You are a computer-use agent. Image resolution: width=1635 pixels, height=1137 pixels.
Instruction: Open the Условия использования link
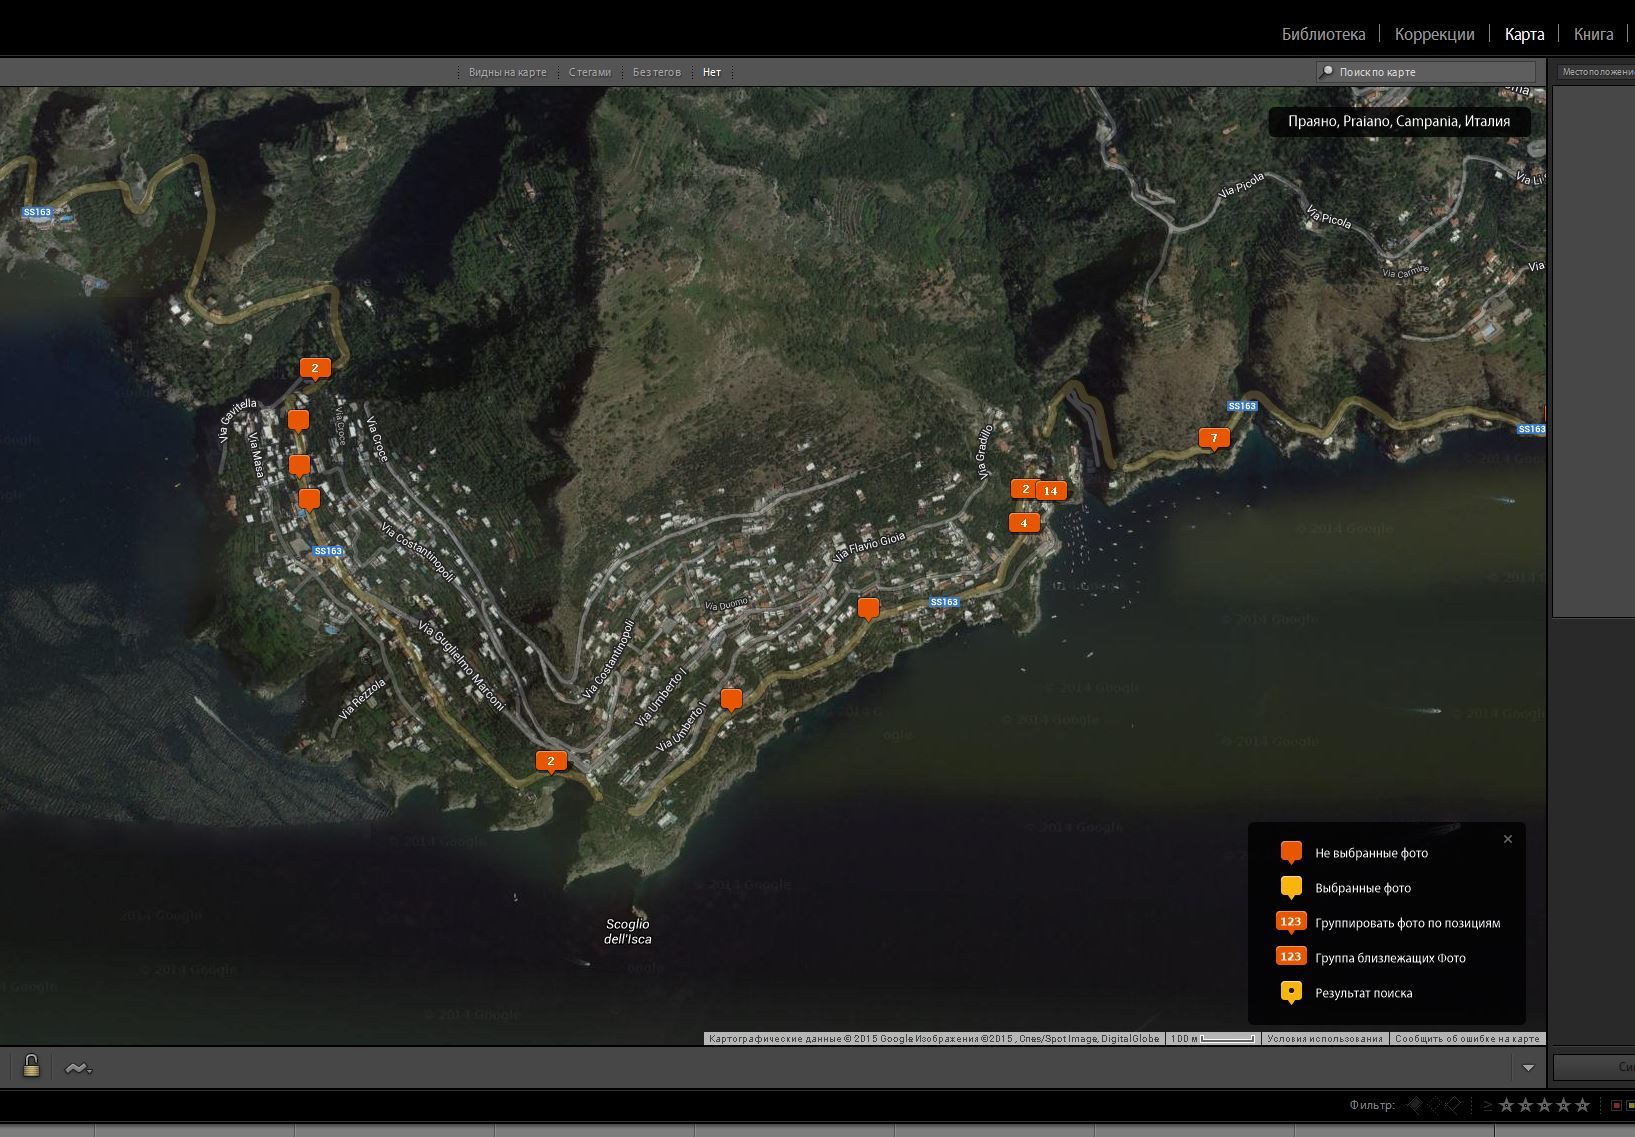1325,1039
